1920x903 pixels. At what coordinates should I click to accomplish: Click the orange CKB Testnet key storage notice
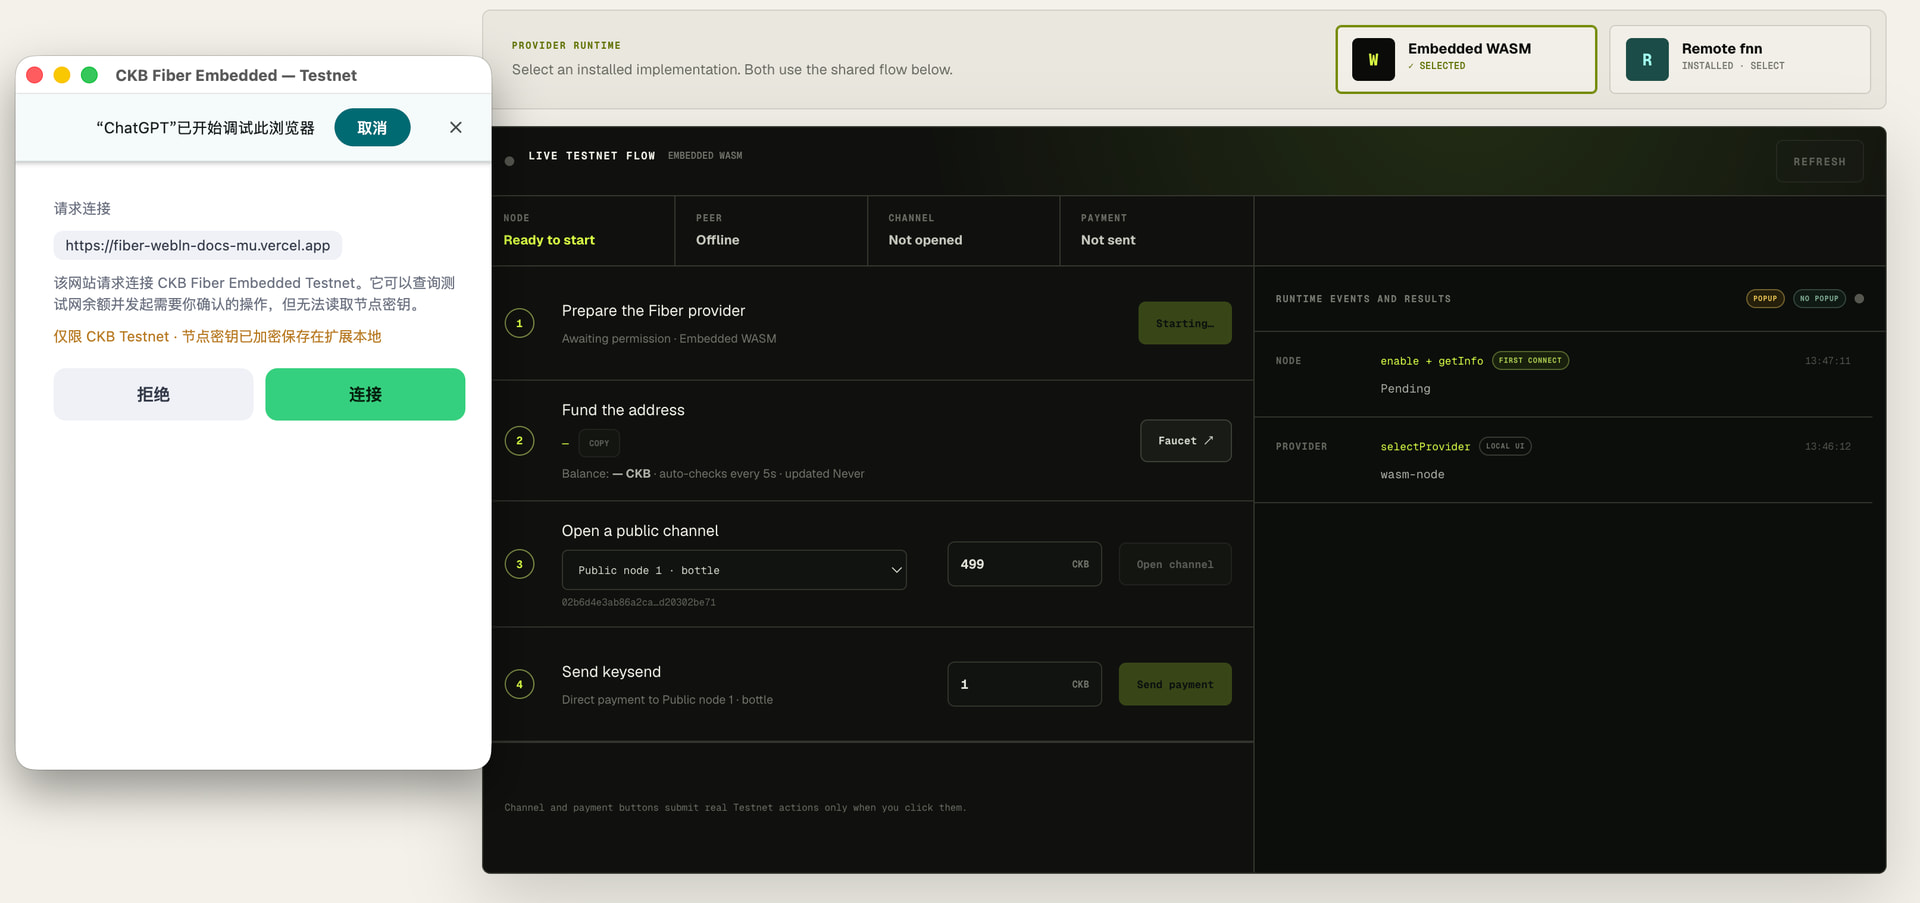217,337
